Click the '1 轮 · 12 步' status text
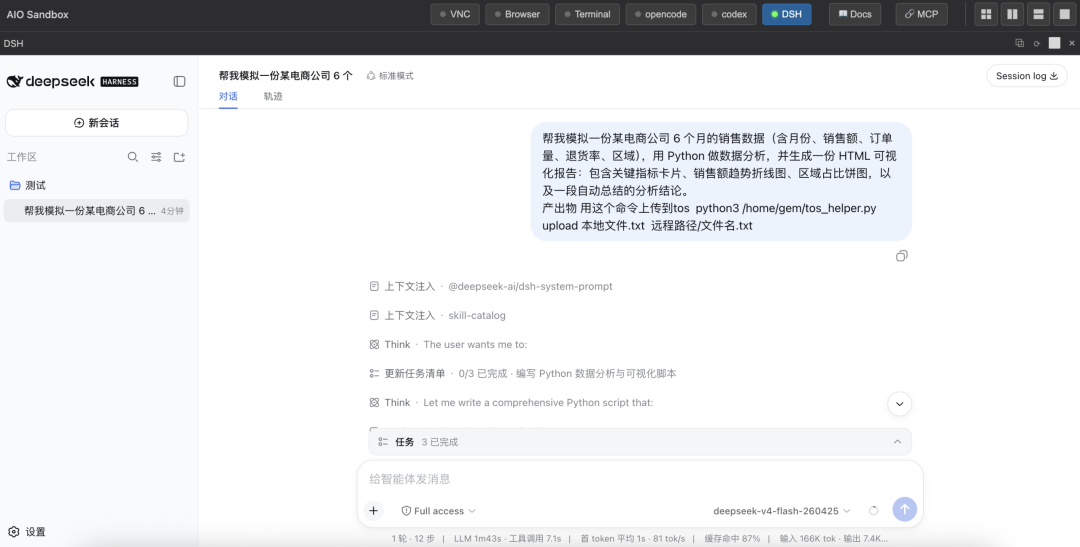 coord(413,539)
